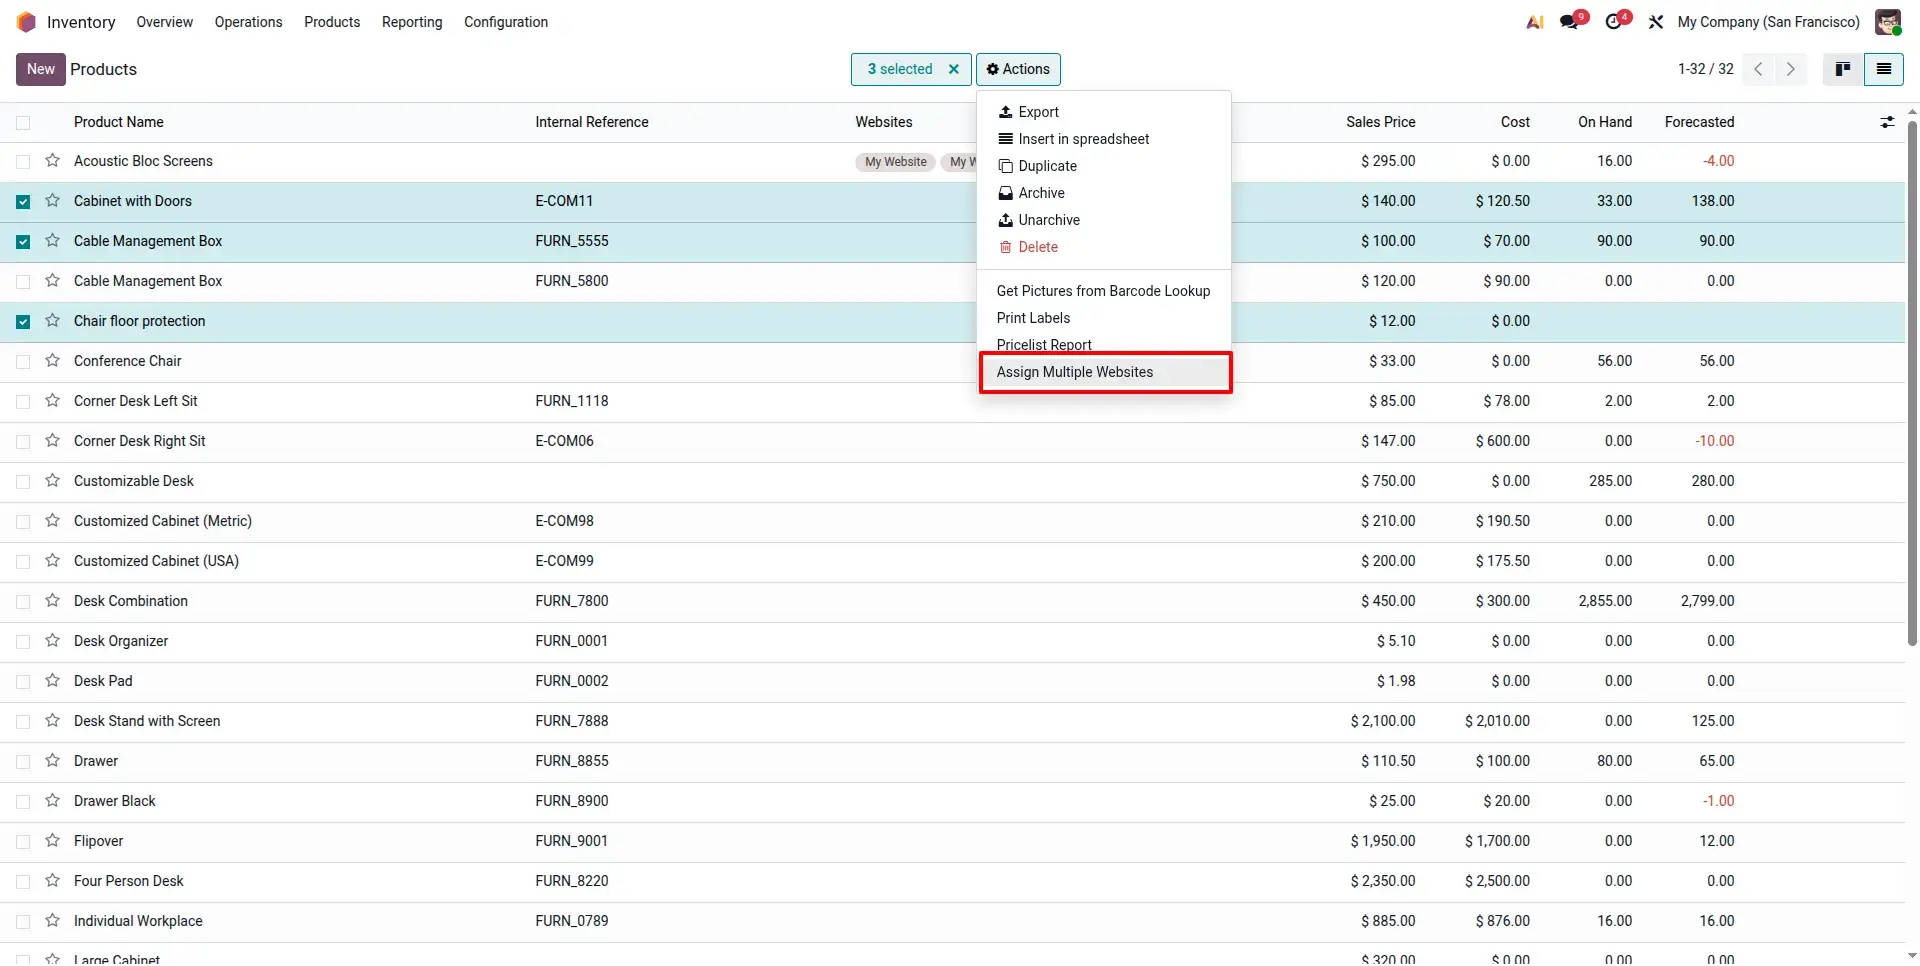Sort by Forecasted column header

pos(1699,122)
